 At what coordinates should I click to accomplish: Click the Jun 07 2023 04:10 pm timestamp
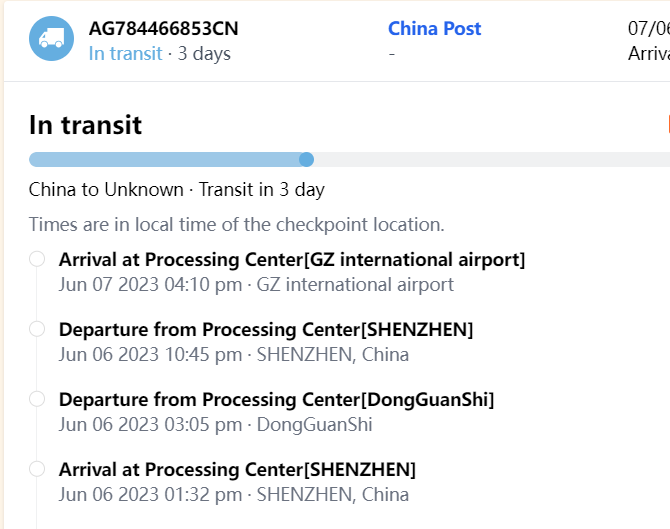pos(150,285)
